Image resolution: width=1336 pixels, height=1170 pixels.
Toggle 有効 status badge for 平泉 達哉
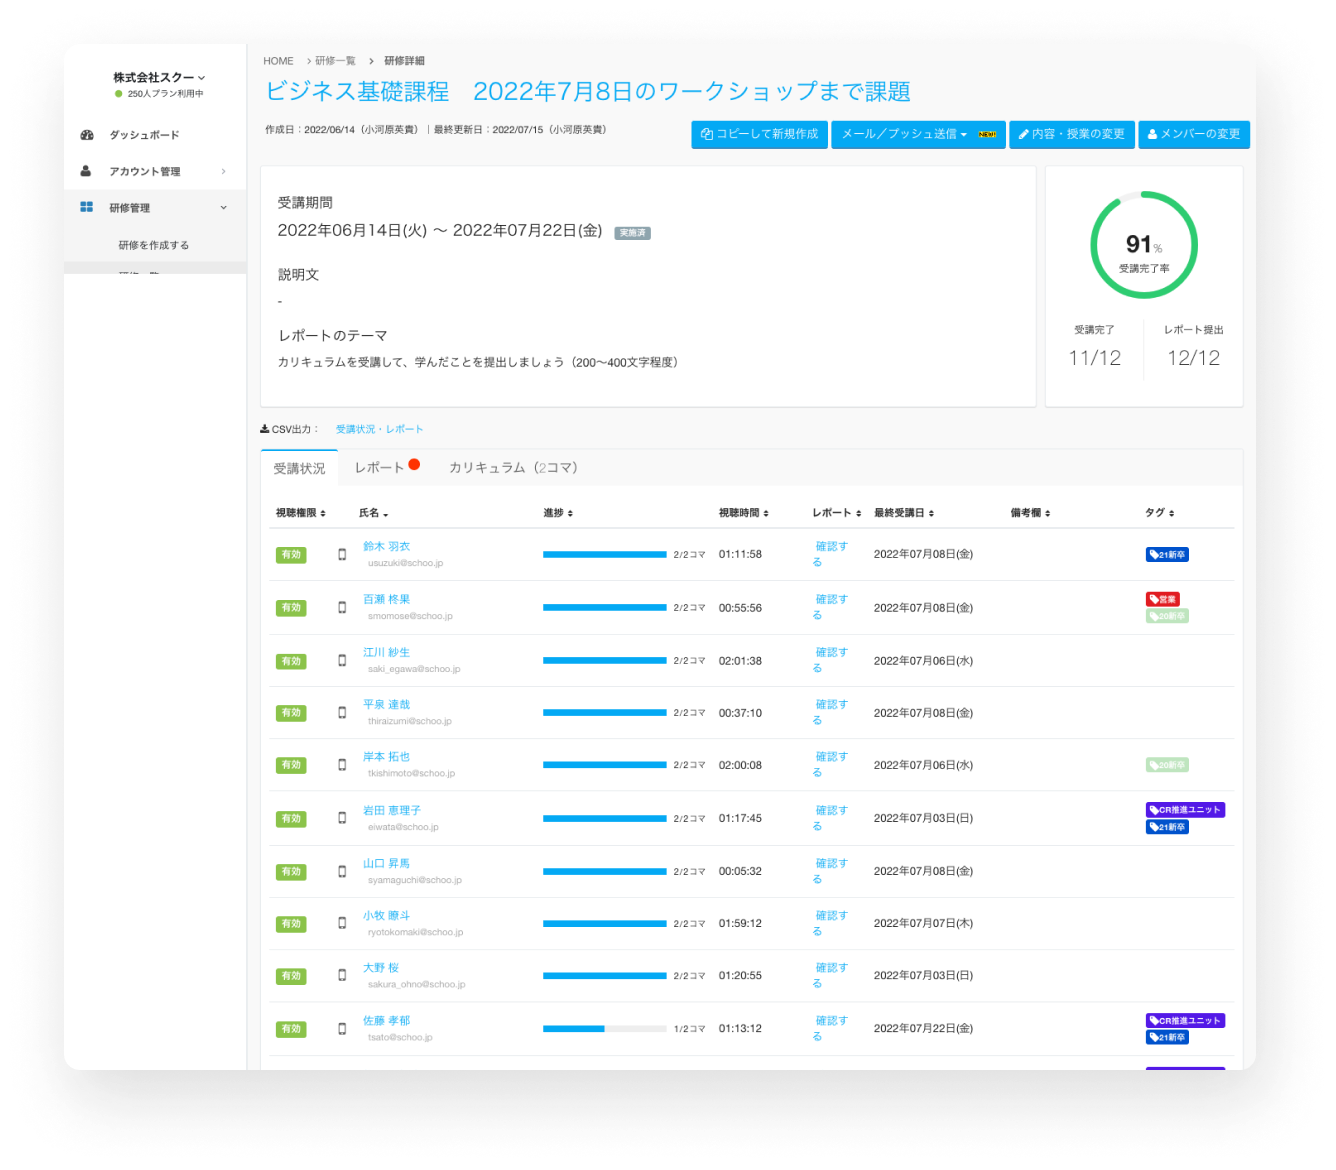tap(291, 713)
